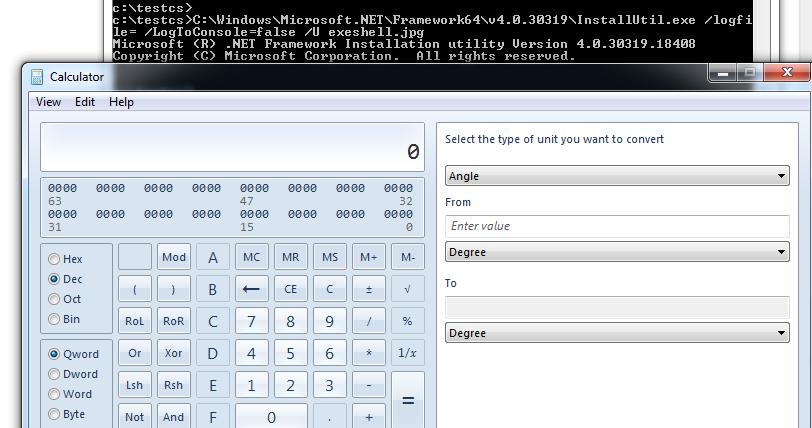Click the divide button
812x428 pixels.
coord(369,321)
